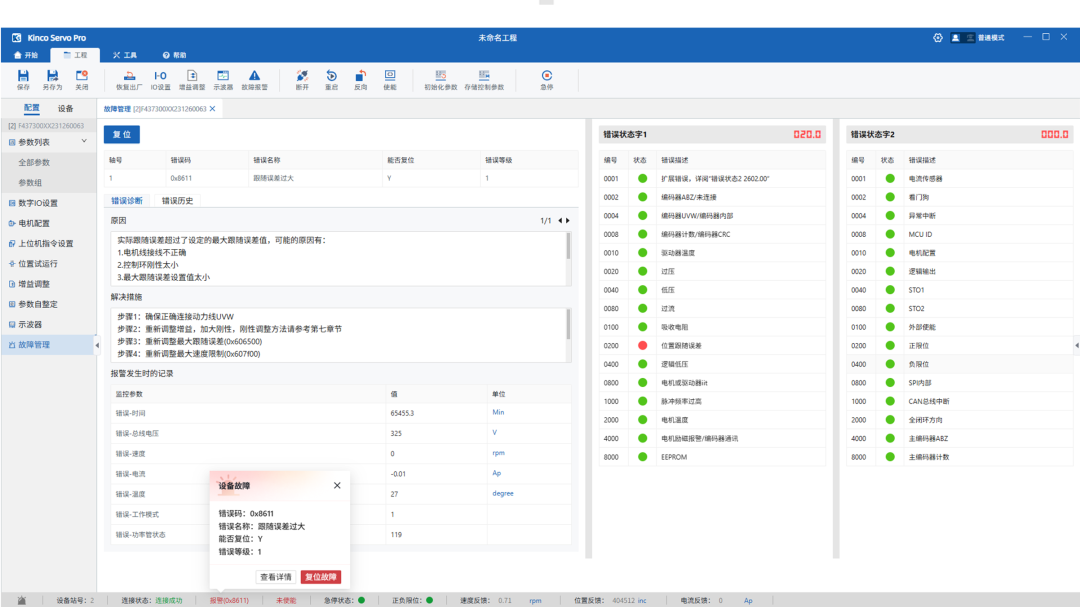Click the 恢复出厂 factory reset icon
The width and height of the screenshot is (1080, 607).
(128, 78)
